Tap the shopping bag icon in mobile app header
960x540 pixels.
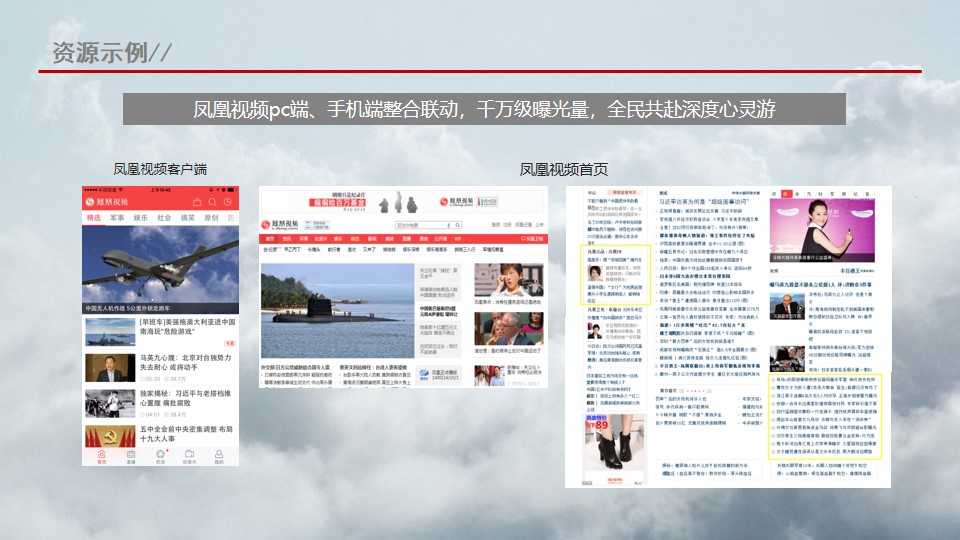[197, 202]
